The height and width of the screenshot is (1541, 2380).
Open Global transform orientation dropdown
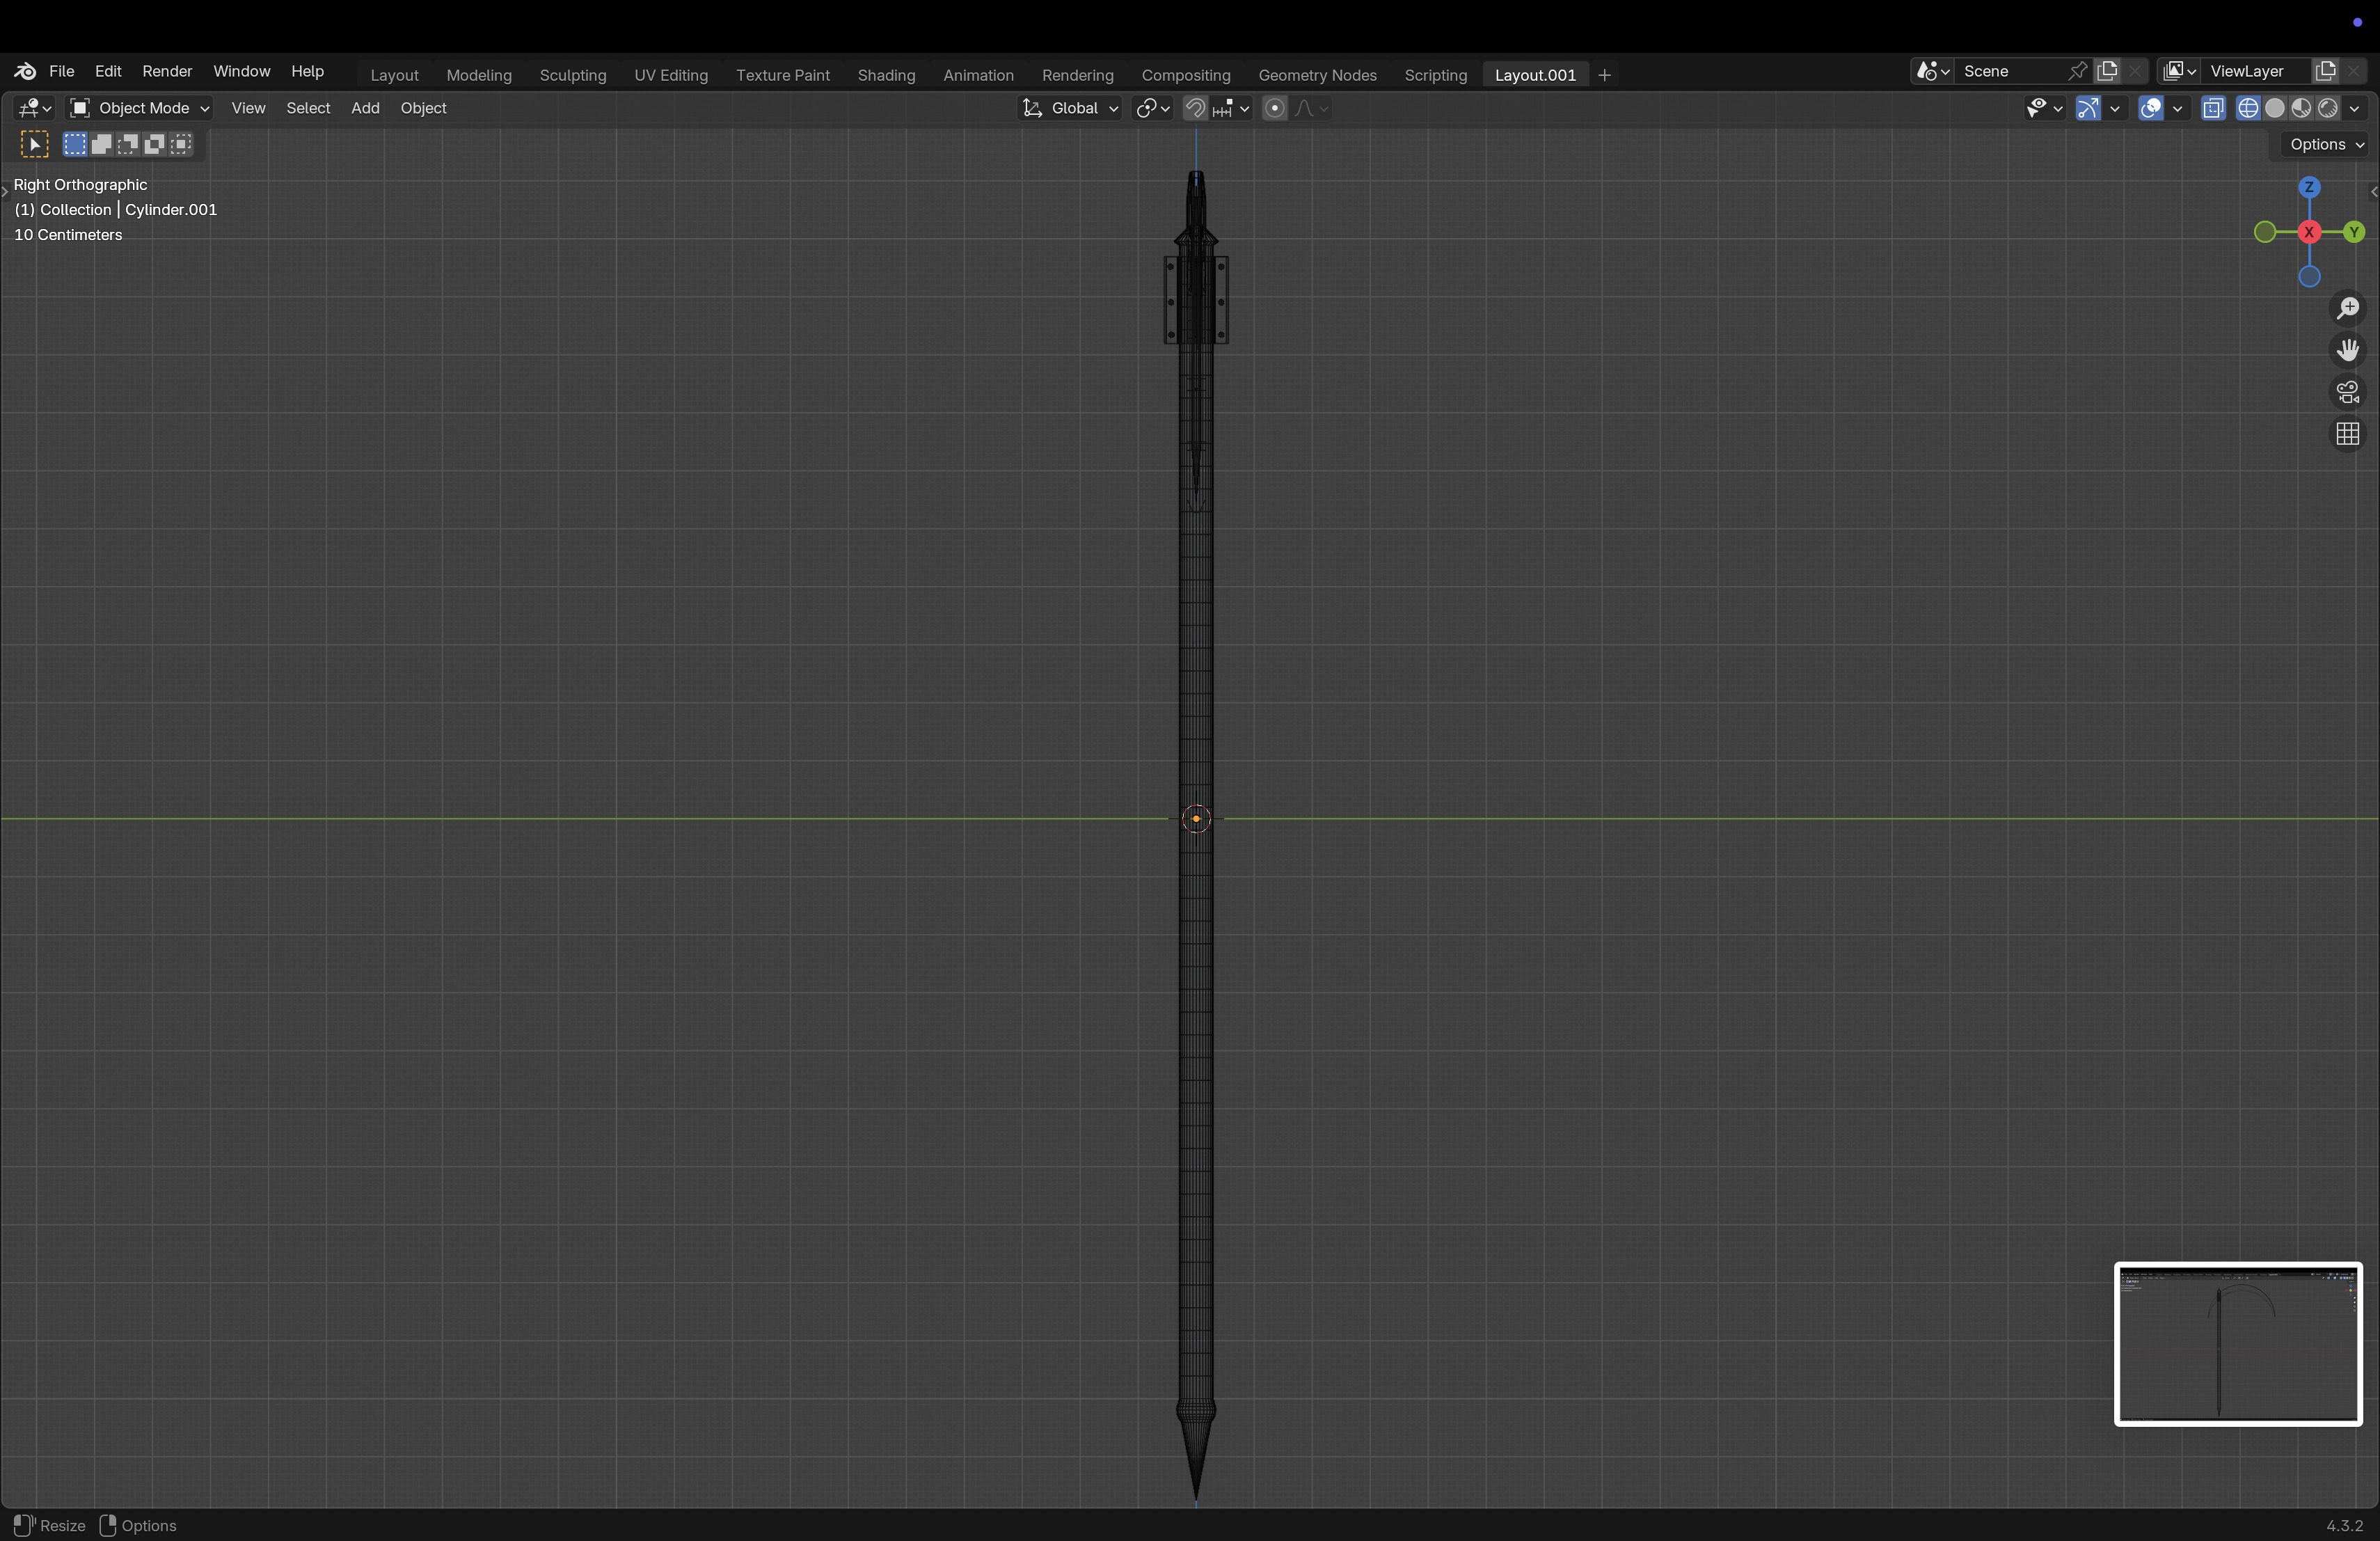click(x=1069, y=108)
